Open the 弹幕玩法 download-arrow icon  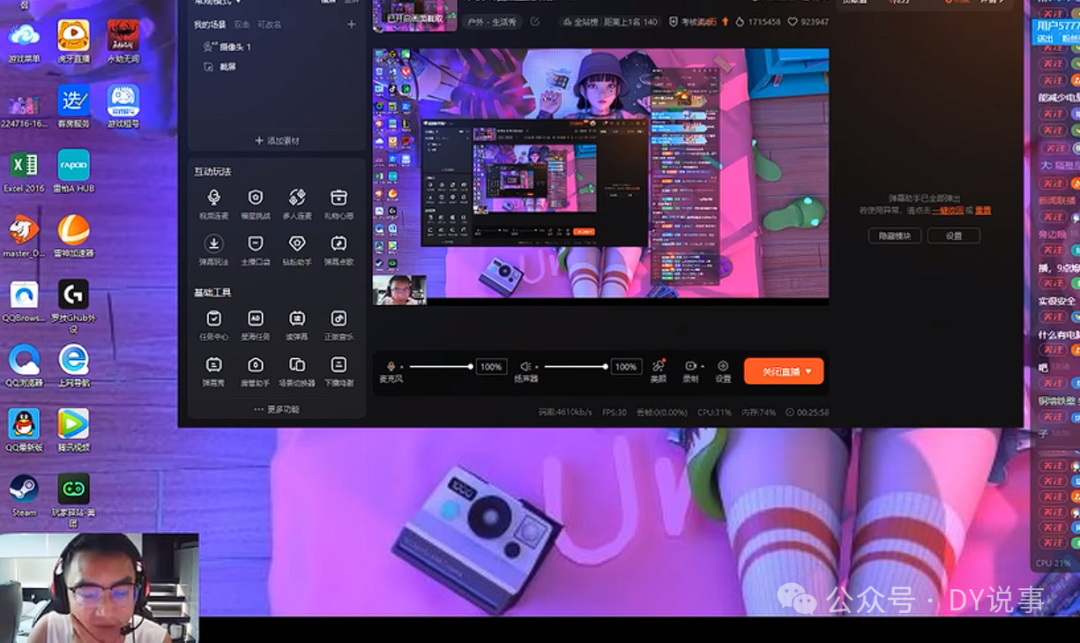point(214,250)
